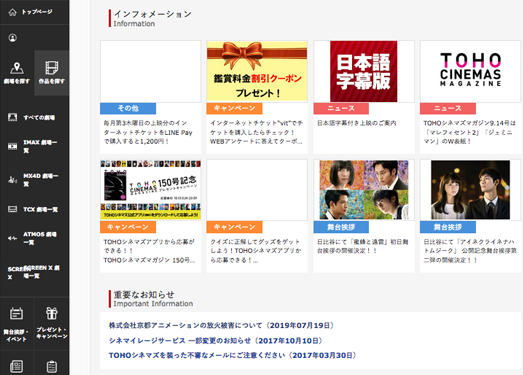523x375 pixels.
Task: Click the 舞台挨拶 tag on アイネクライネナハトムジーク card
Action: coord(448,227)
